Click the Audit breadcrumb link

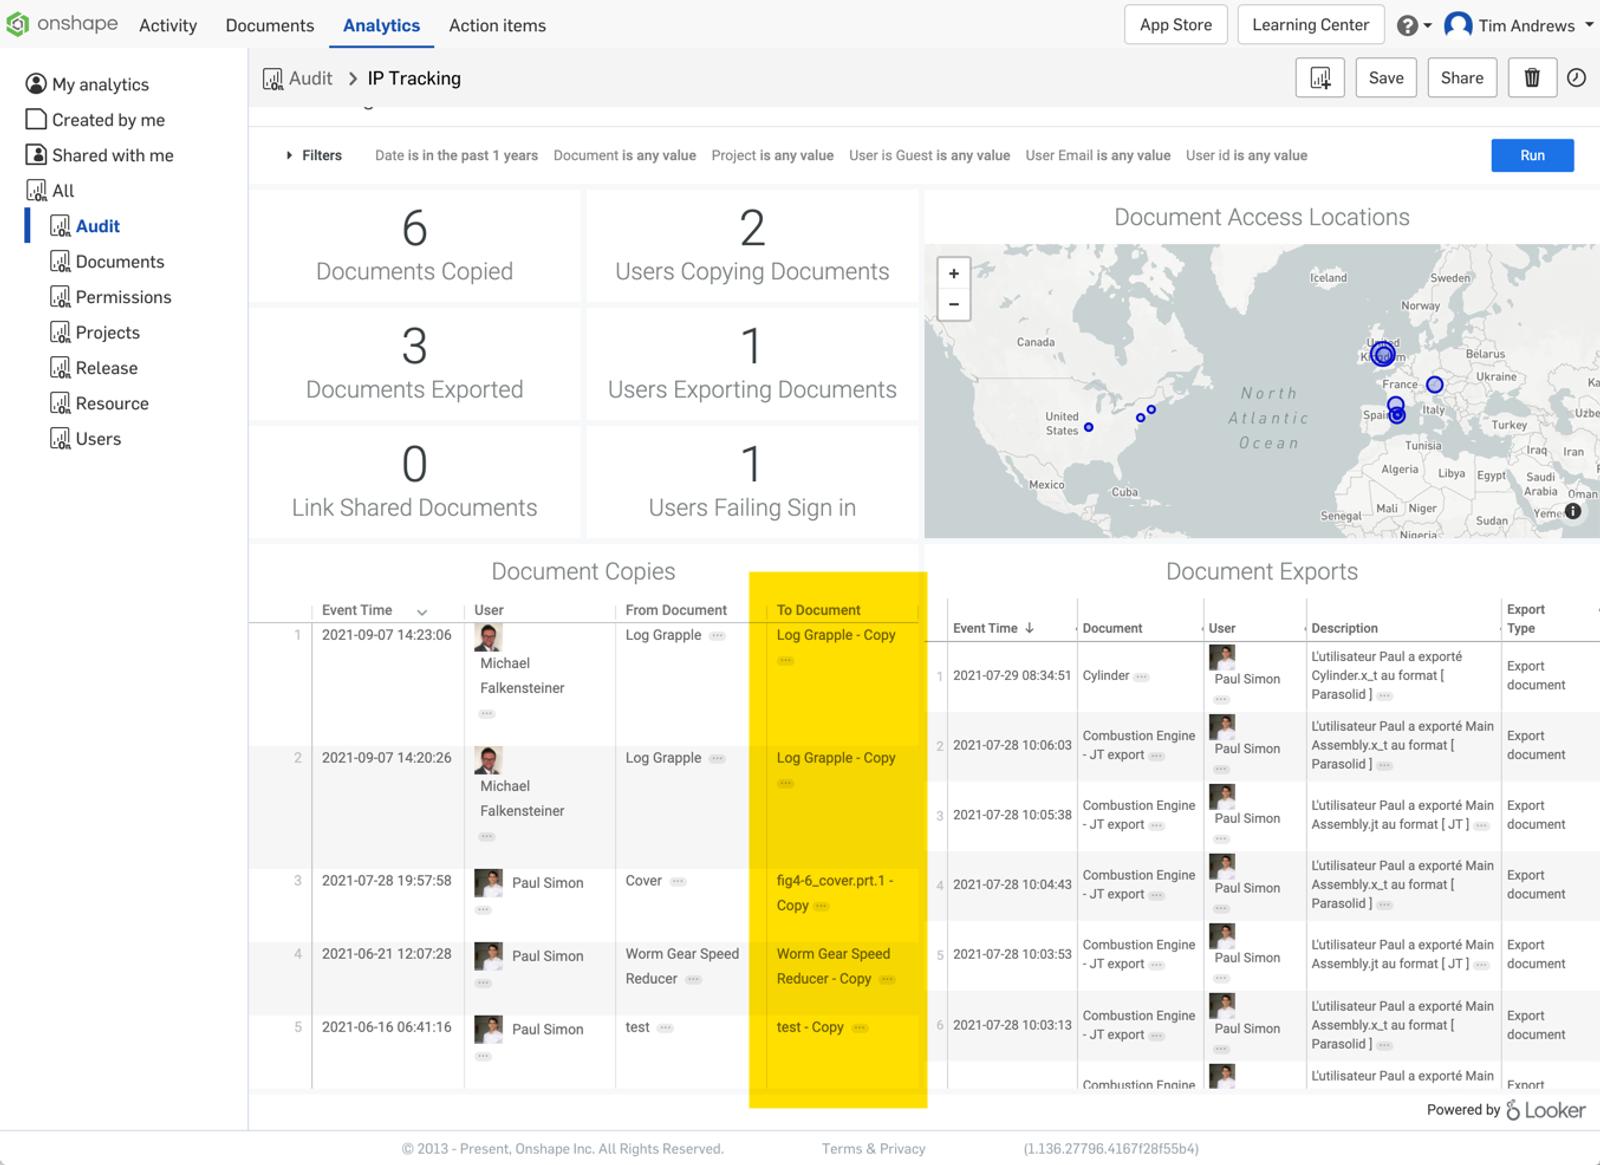310,78
